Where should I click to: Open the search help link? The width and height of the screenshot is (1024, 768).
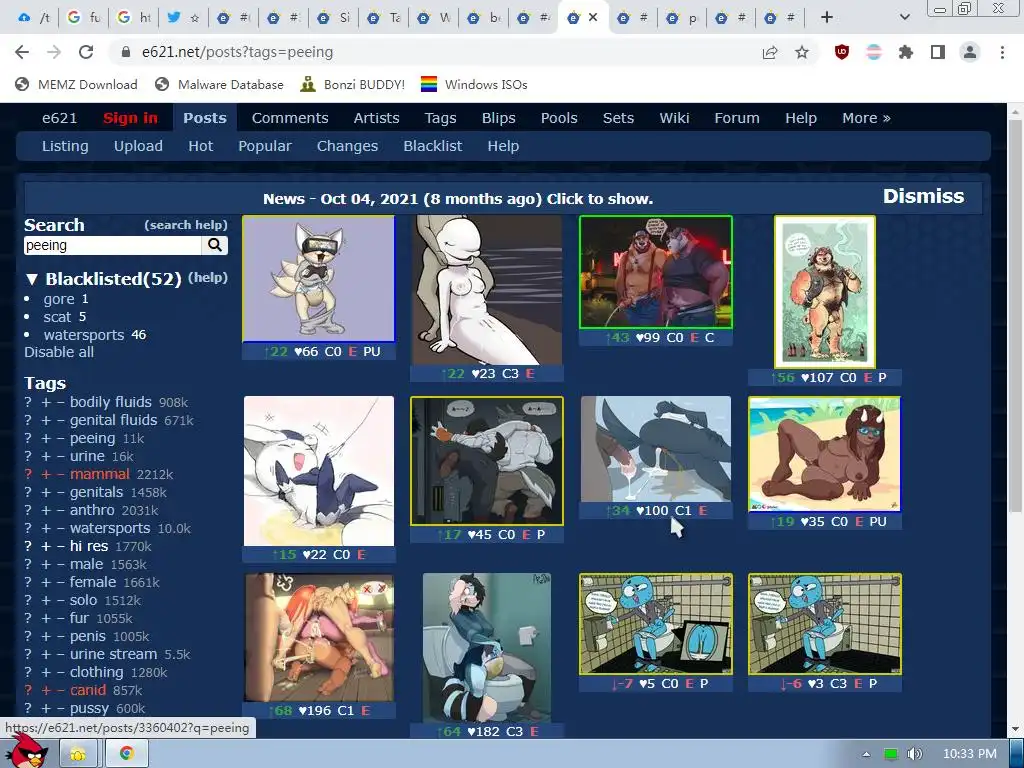click(185, 225)
